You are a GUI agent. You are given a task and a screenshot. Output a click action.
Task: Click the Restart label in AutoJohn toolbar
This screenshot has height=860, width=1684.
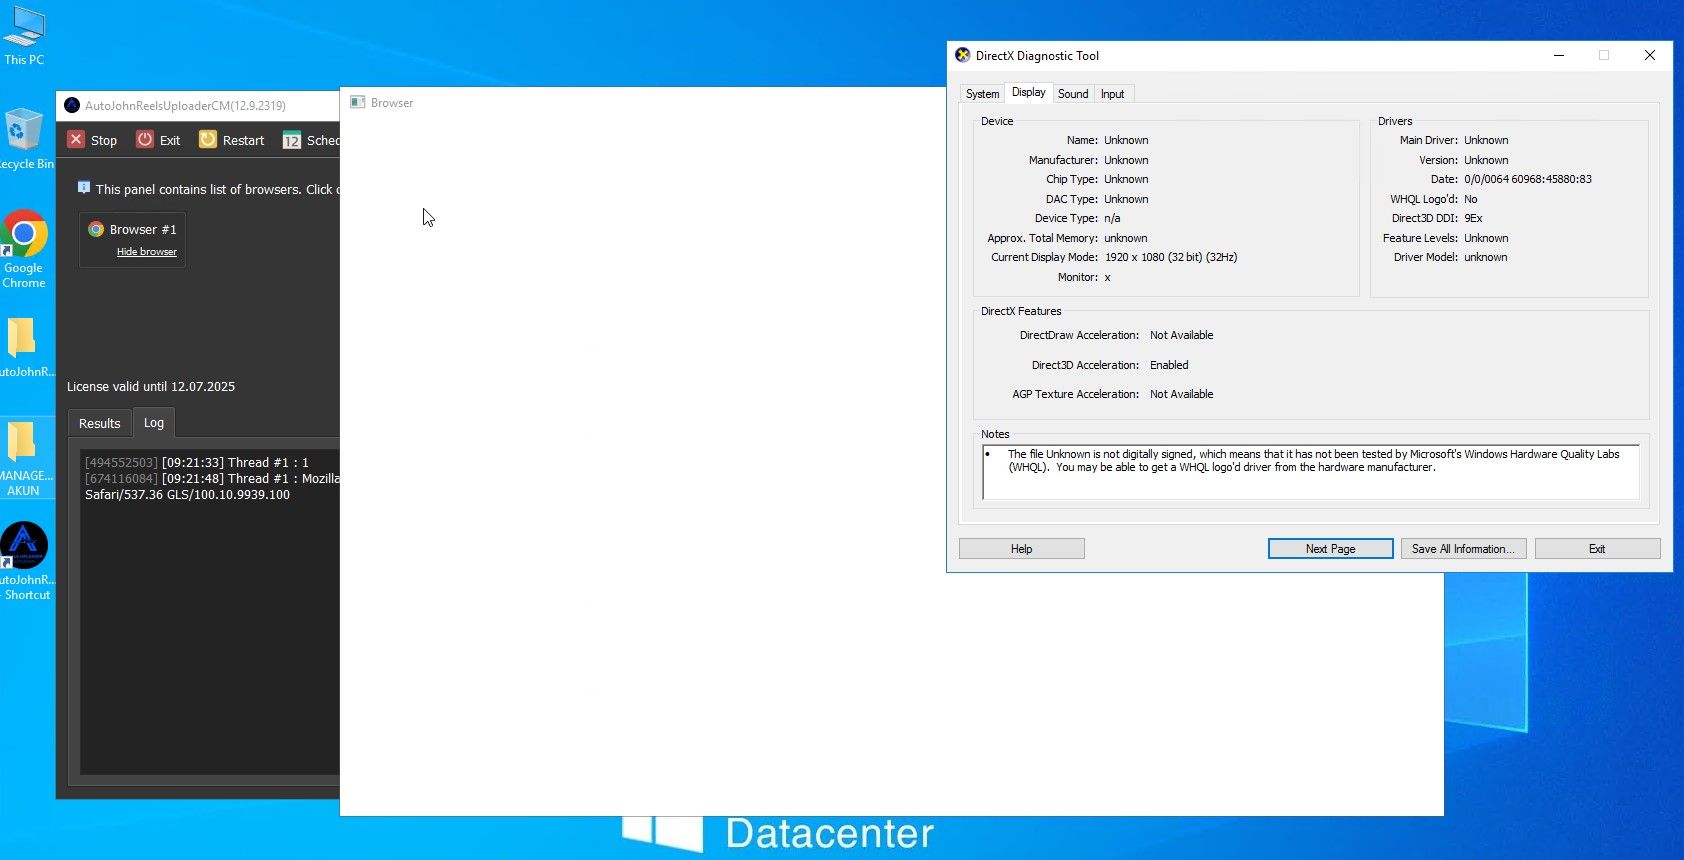(243, 141)
